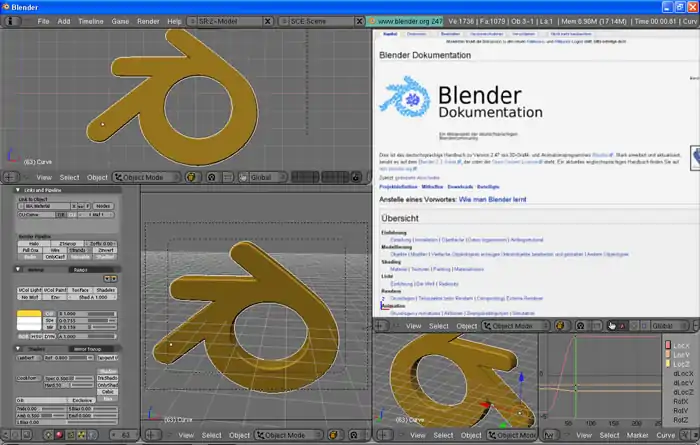Open draw type icon in middle 3D view header
Image resolution: width=700 pixels, height=445 pixels.
click(333, 435)
